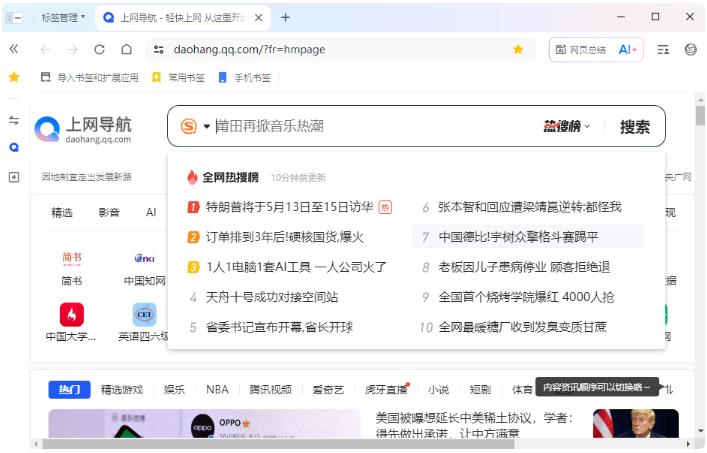The height and width of the screenshot is (453, 707).
Task: View site information icon in address bar
Action: 158,50
